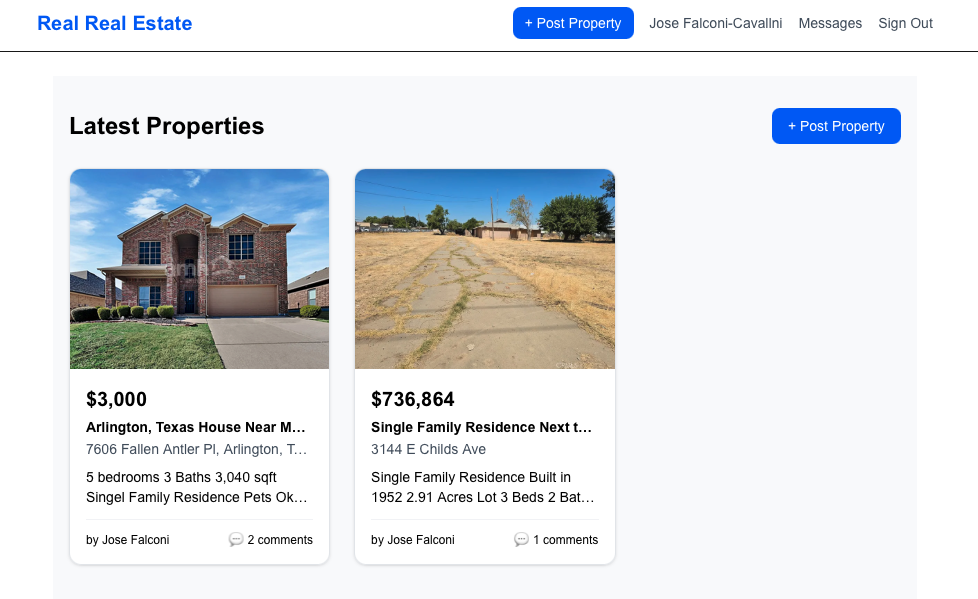The width and height of the screenshot is (978, 599).
Task: Click Sign Out
Action: point(905,23)
